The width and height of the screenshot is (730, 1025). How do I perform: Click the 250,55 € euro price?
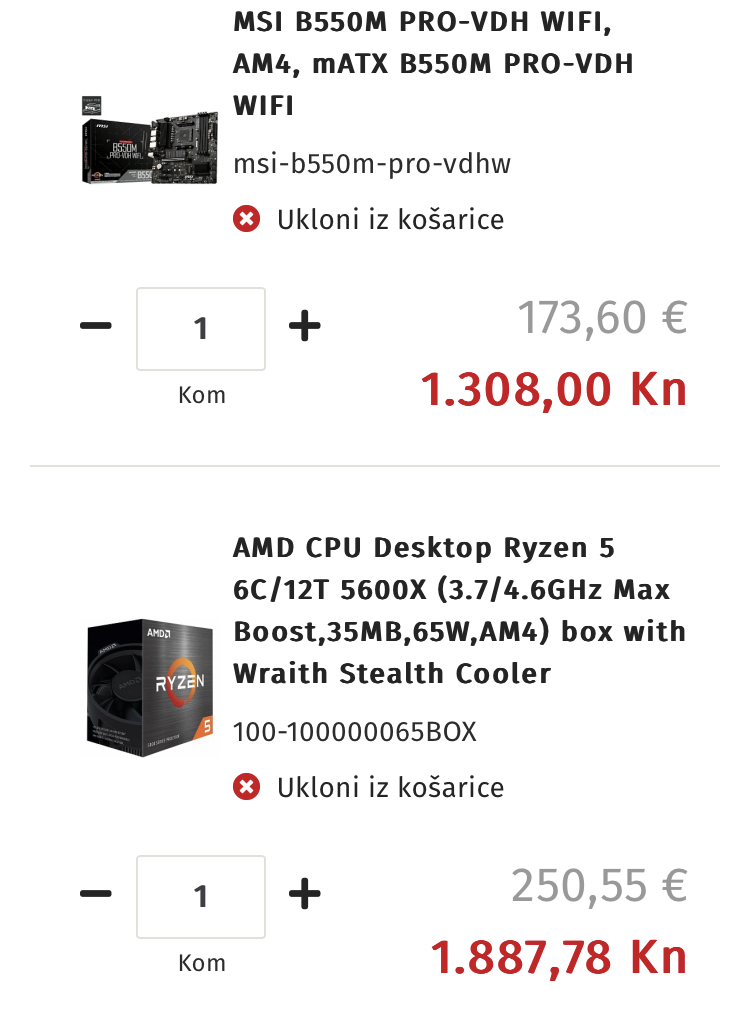tap(599, 885)
